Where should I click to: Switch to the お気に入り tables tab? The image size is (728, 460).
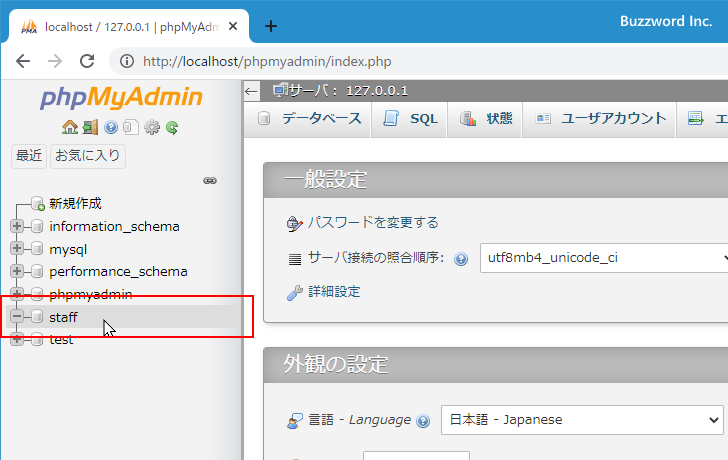[88, 155]
